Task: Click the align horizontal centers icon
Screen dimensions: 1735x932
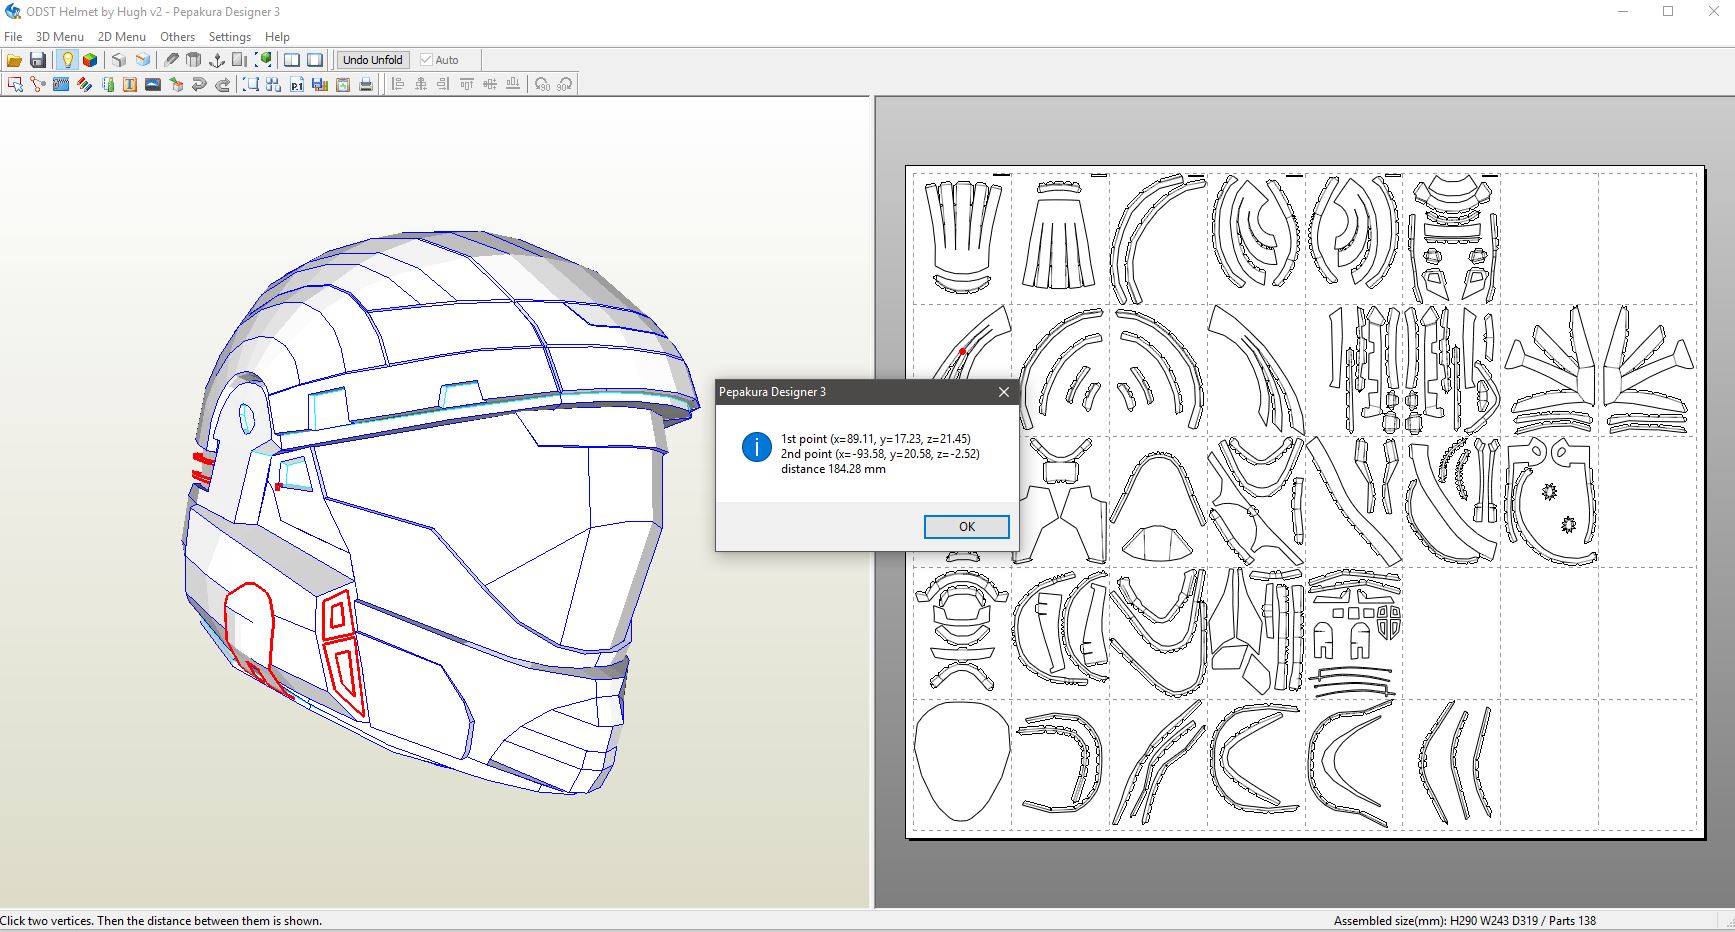Action: point(420,84)
